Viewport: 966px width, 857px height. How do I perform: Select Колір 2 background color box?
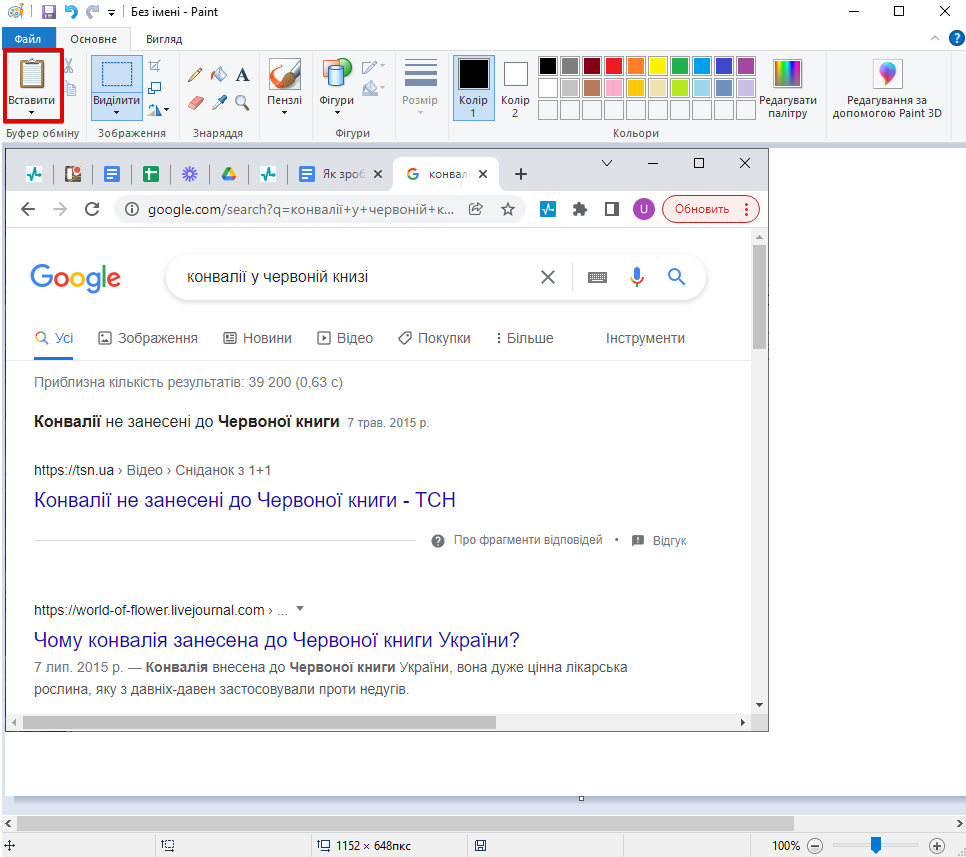pos(515,87)
